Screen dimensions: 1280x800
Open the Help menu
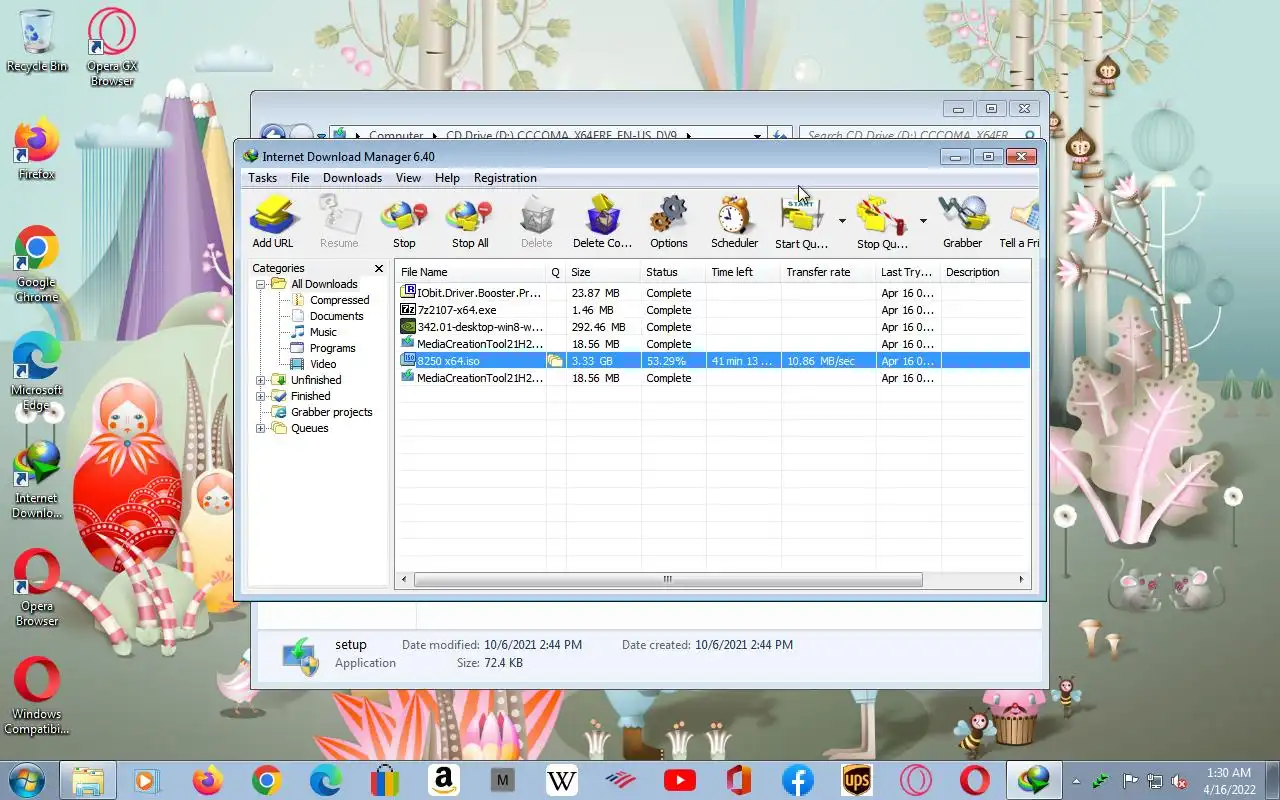pos(447,178)
